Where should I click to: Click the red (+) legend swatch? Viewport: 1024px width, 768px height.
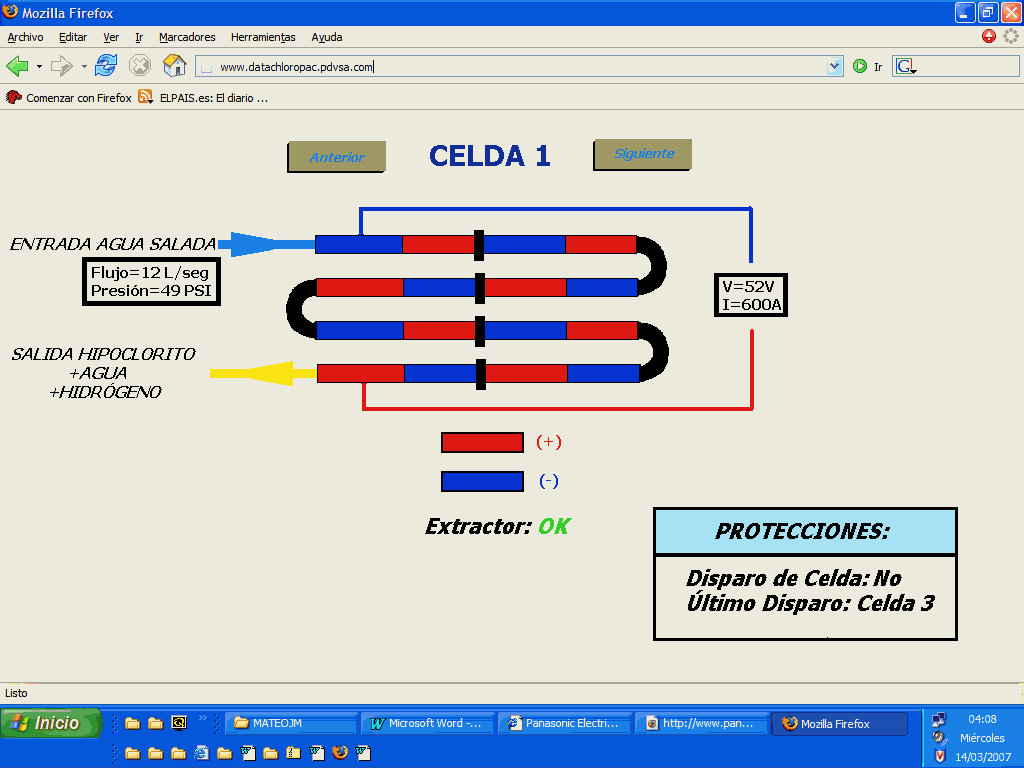tap(482, 442)
